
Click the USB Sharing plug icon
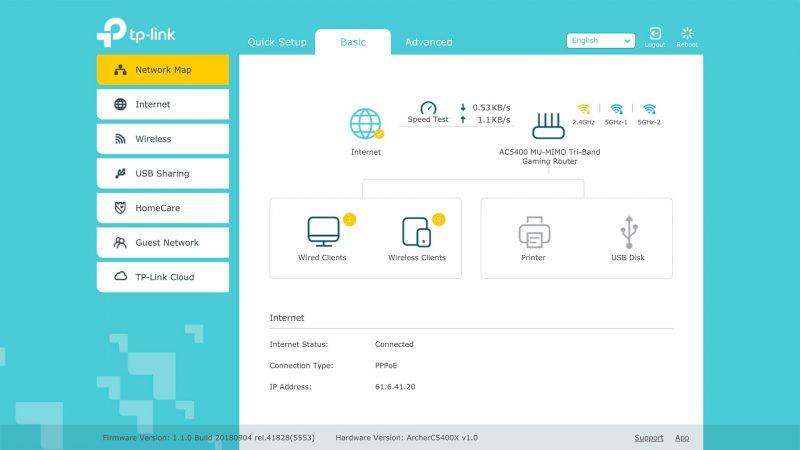click(120, 173)
